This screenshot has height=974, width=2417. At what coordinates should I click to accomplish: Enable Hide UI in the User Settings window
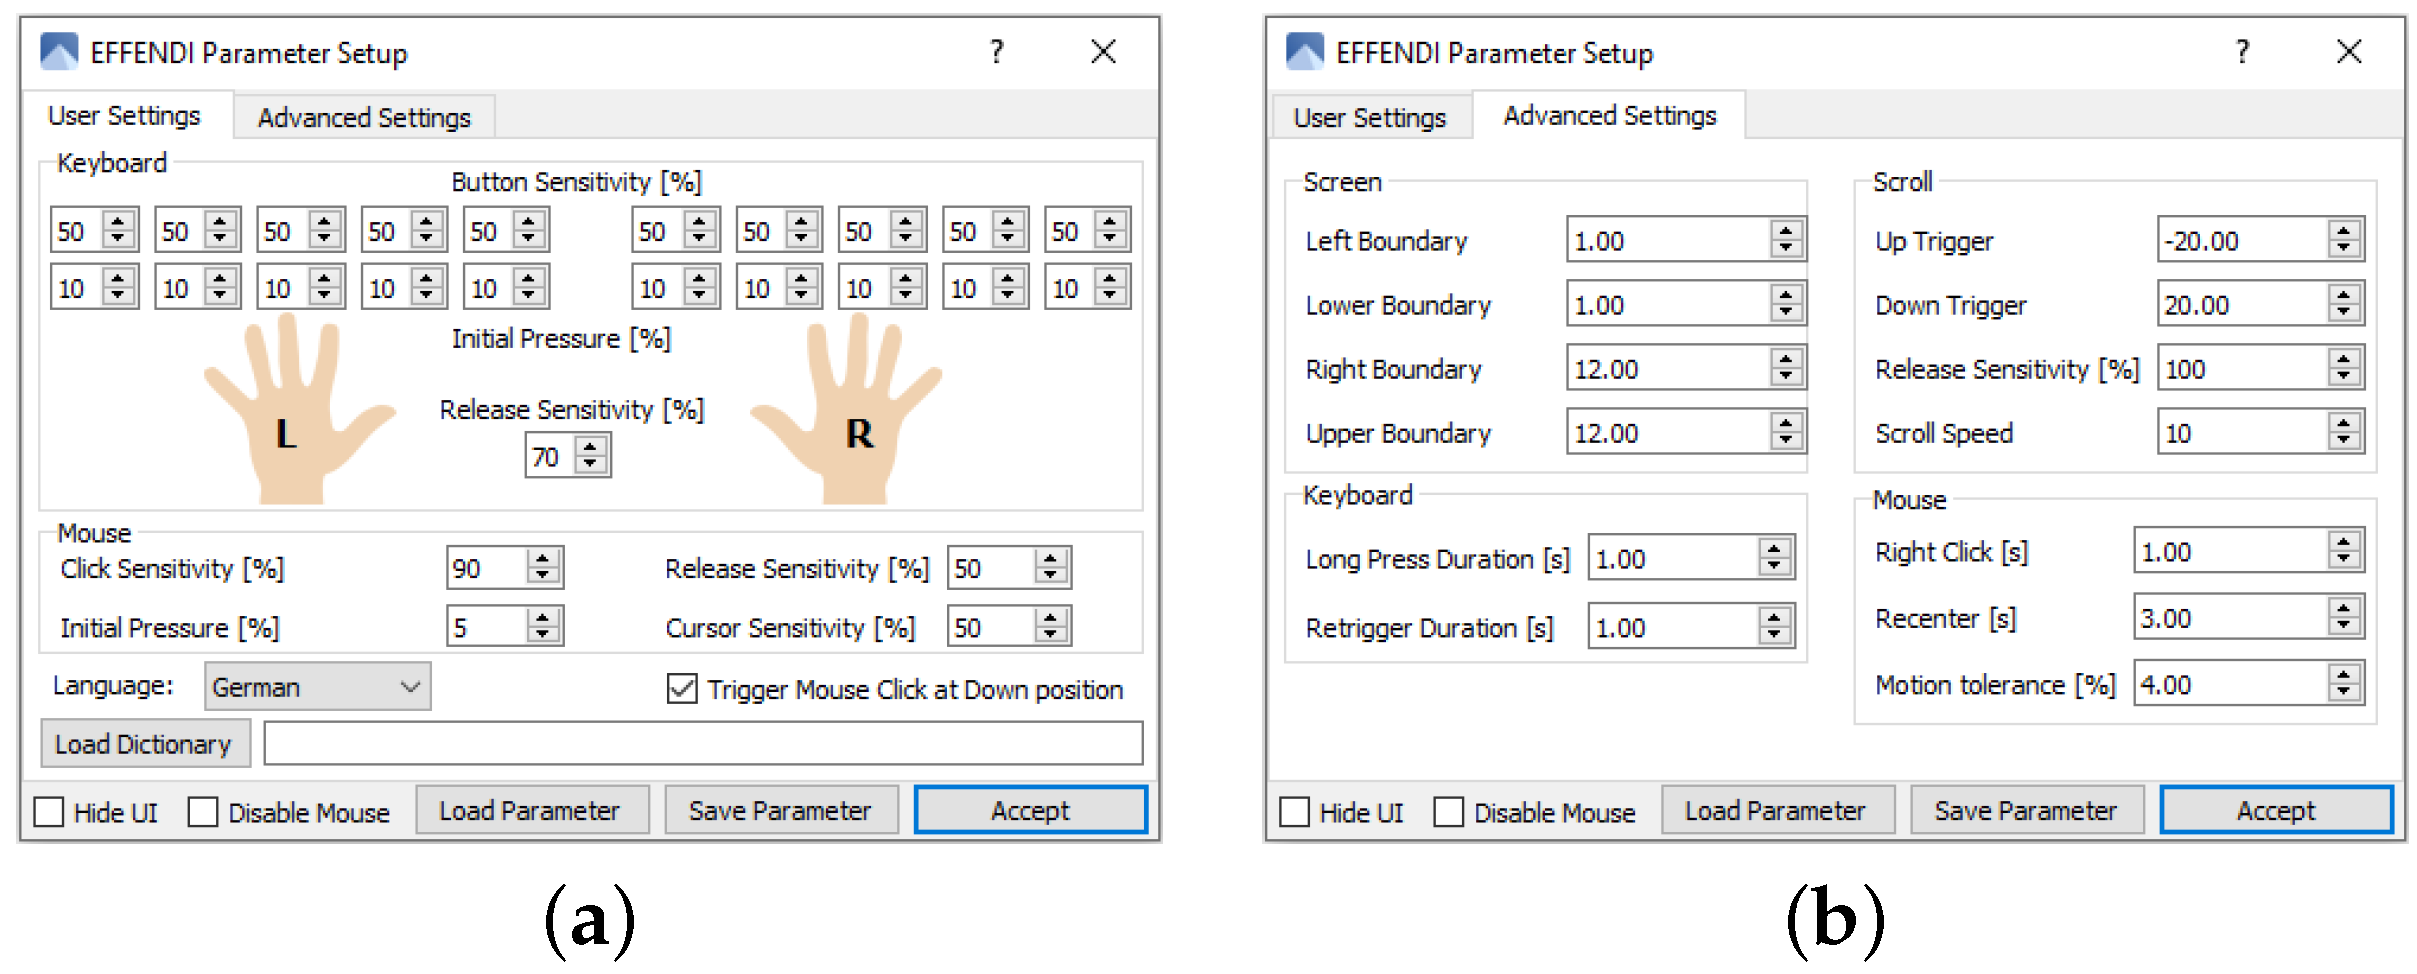(49, 812)
